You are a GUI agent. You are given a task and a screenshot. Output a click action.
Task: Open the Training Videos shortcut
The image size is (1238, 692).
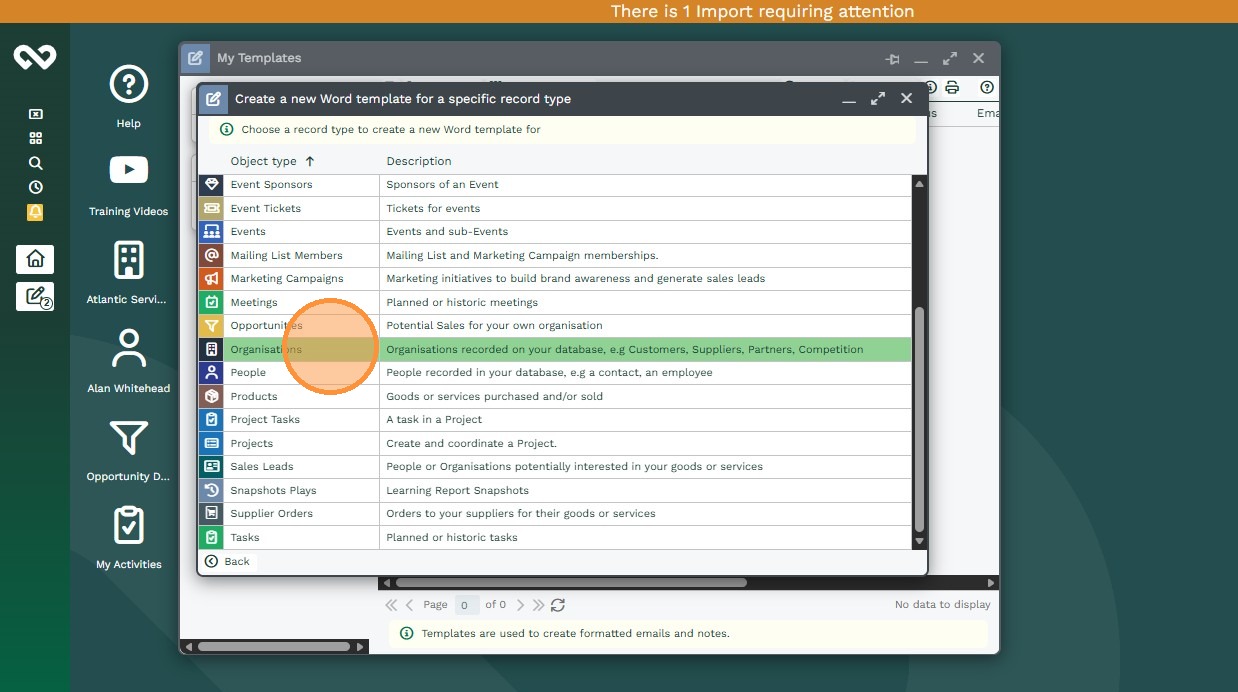point(129,184)
